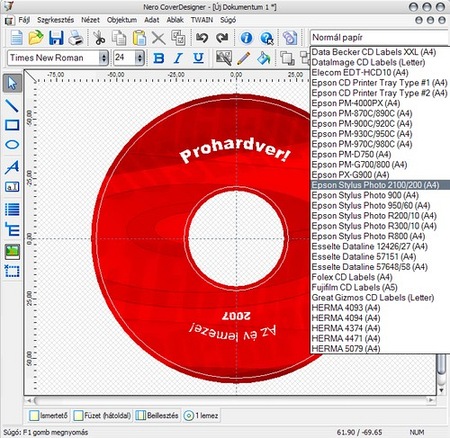Open the Nézet menu
This screenshot has height=438, width=450.
[90, 20]
